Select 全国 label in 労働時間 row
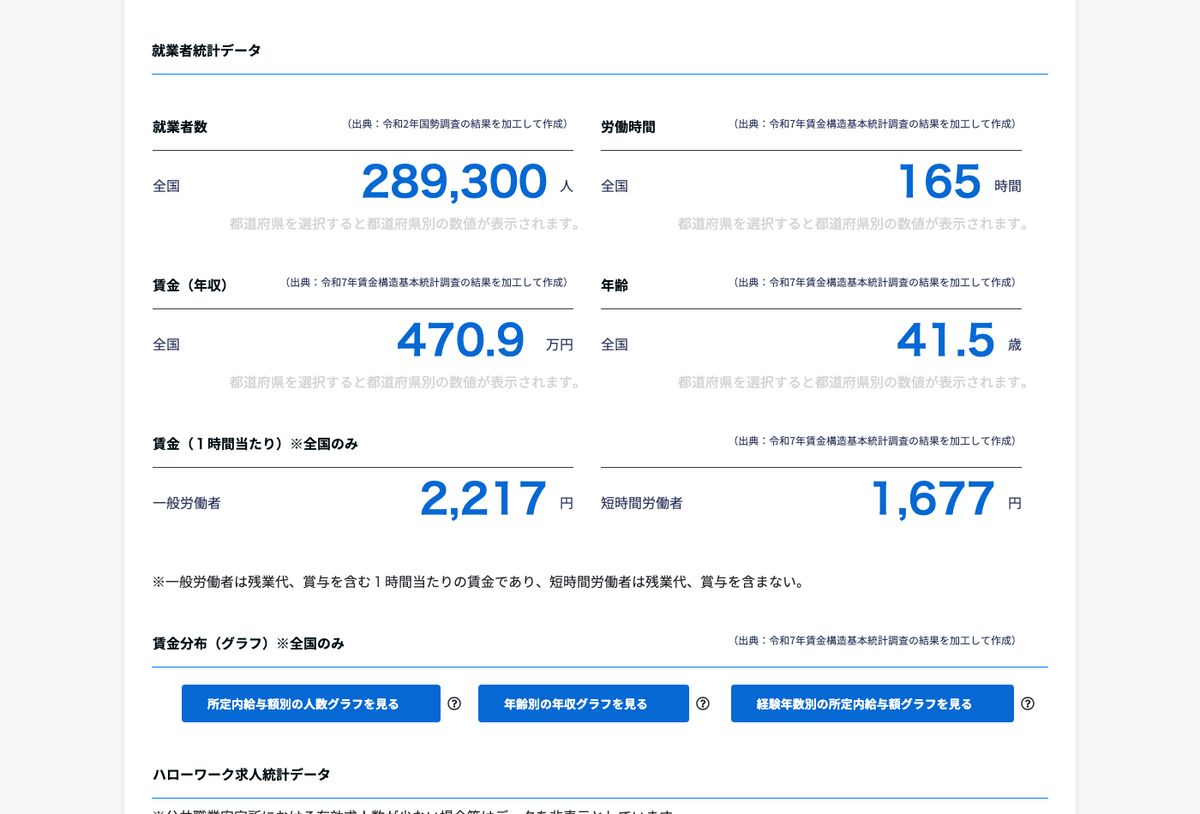 [x=614, y=186]
